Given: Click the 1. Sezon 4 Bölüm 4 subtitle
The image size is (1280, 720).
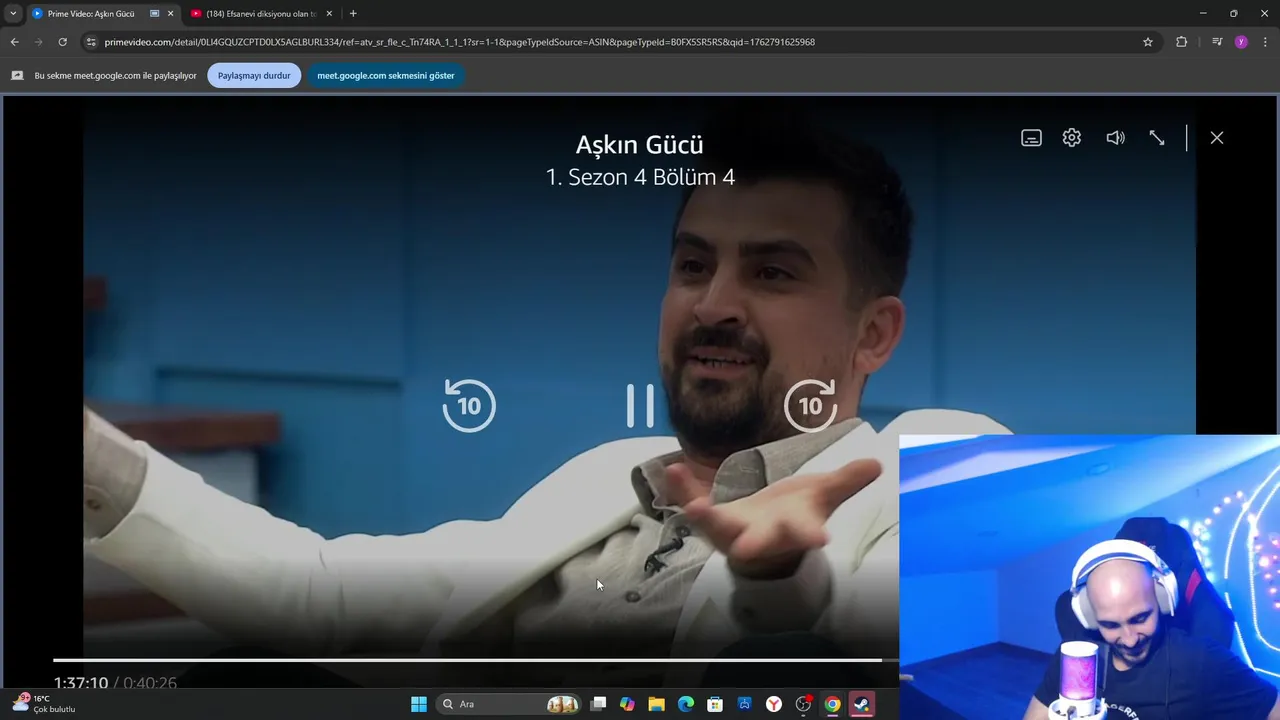Looking at the screenshot, I should 640,177.
